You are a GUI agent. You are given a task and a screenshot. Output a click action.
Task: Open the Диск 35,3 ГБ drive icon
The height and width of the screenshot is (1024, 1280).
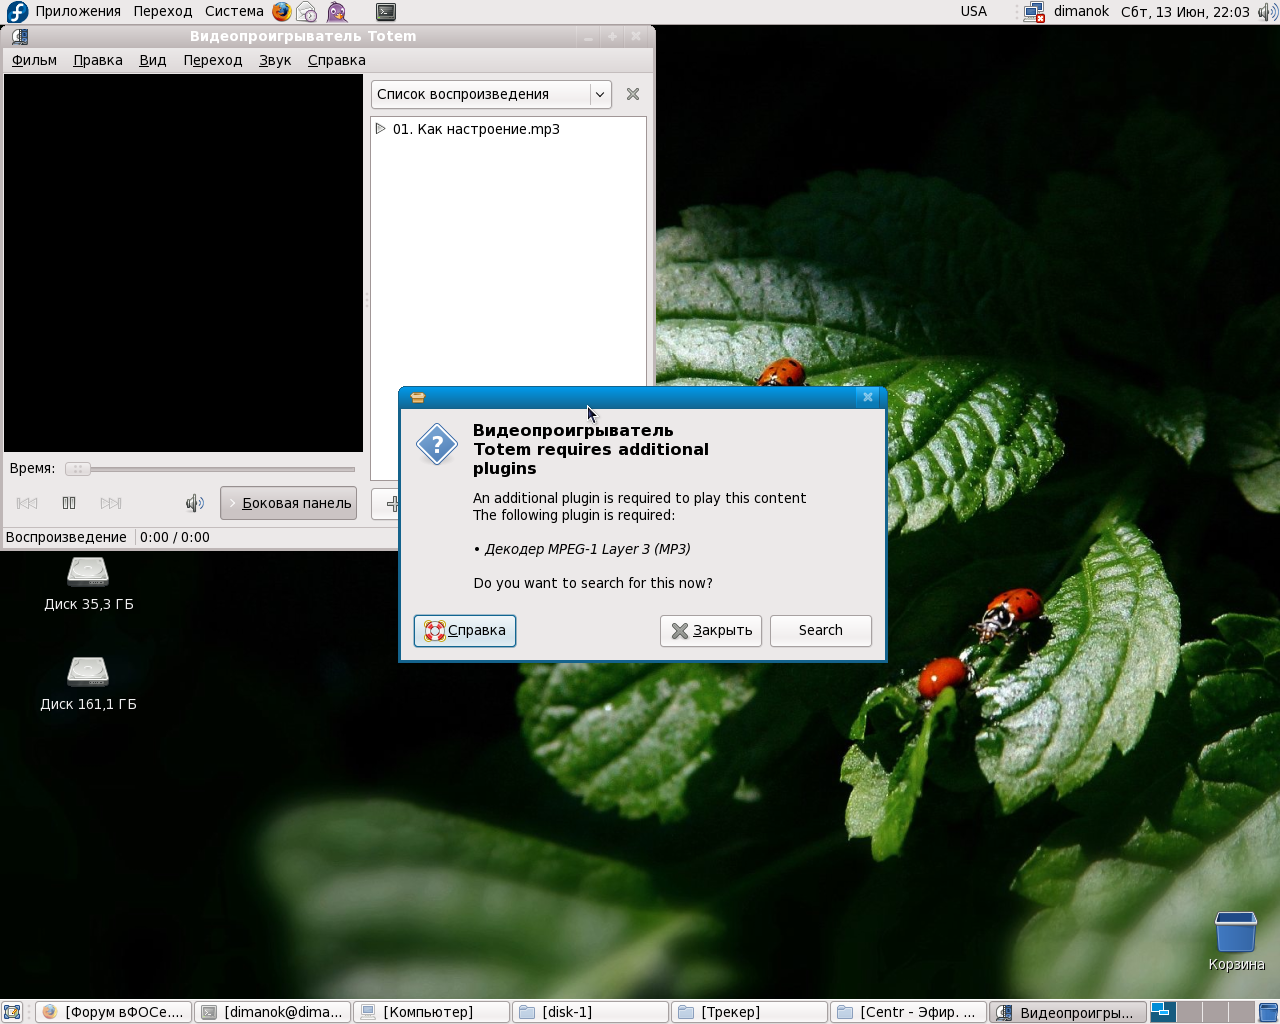(x=88, y=572)
